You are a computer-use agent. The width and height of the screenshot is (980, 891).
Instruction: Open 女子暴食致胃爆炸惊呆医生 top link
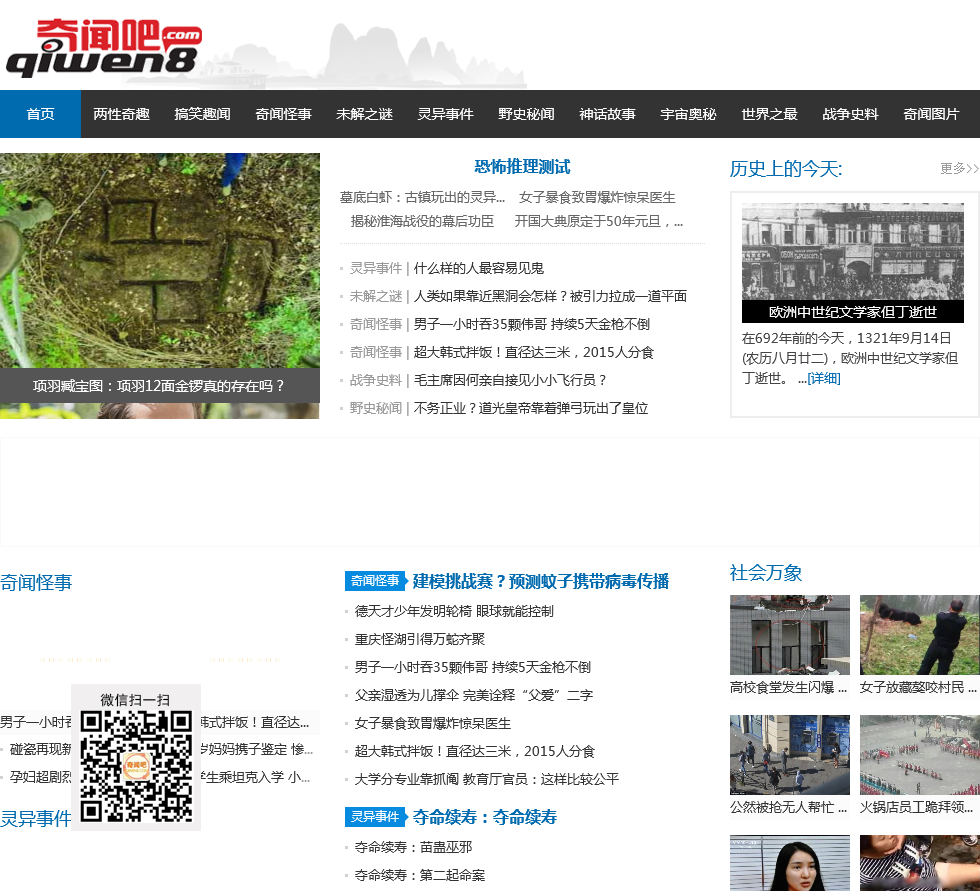597,197
